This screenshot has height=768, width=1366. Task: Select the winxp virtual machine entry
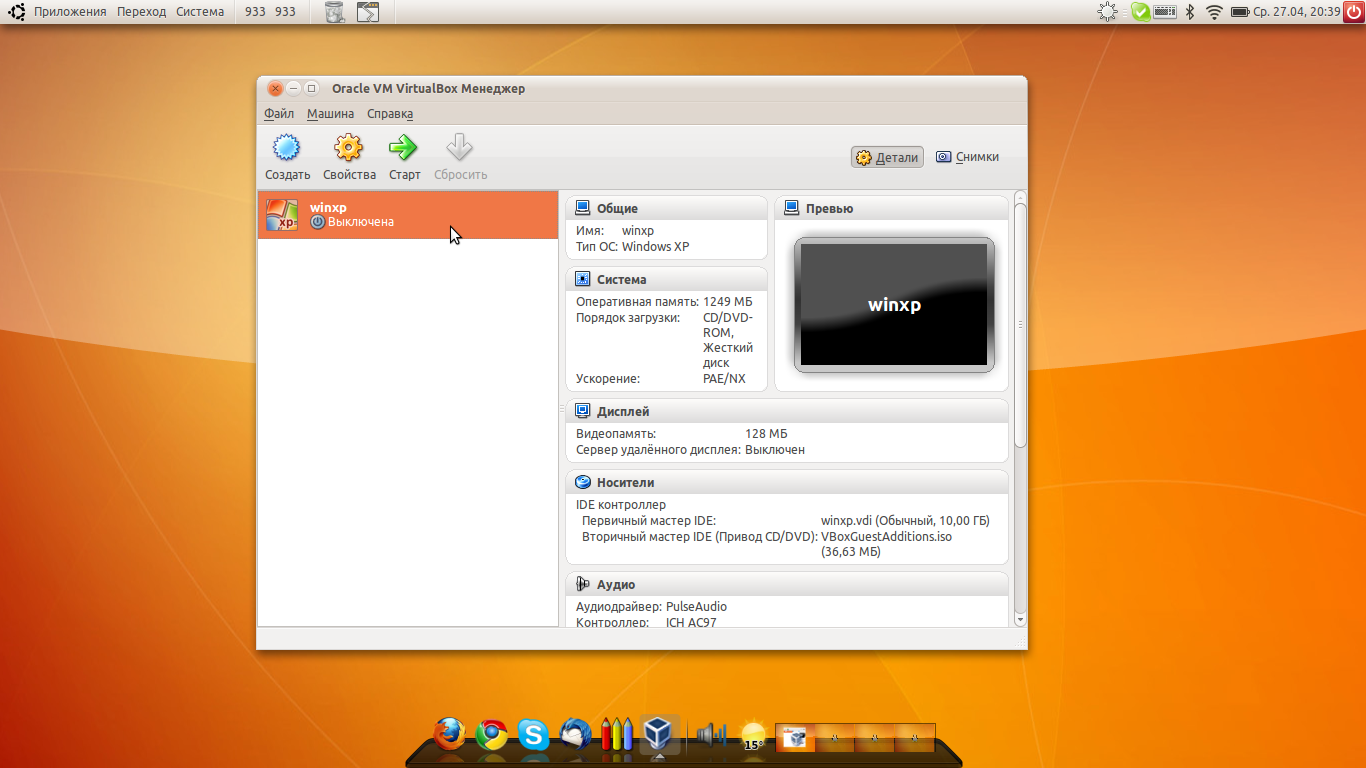coord(408,215)
